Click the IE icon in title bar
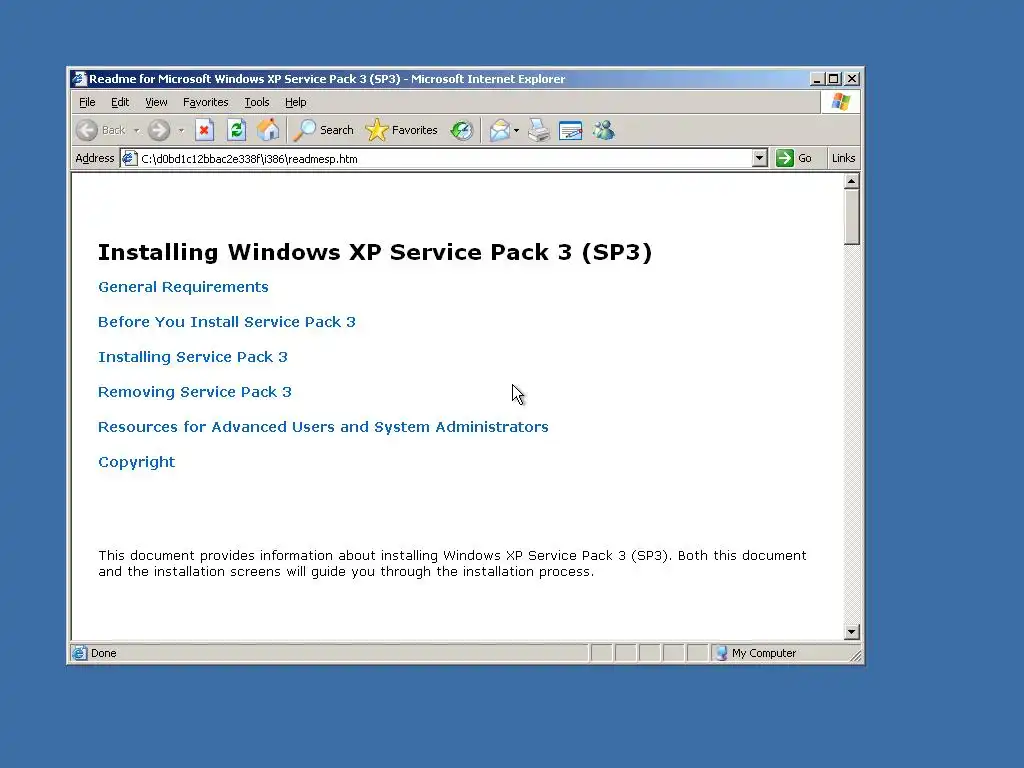The width and height of the screenshot is (1024, 768). pyautogui.click(x=80, y=79)
